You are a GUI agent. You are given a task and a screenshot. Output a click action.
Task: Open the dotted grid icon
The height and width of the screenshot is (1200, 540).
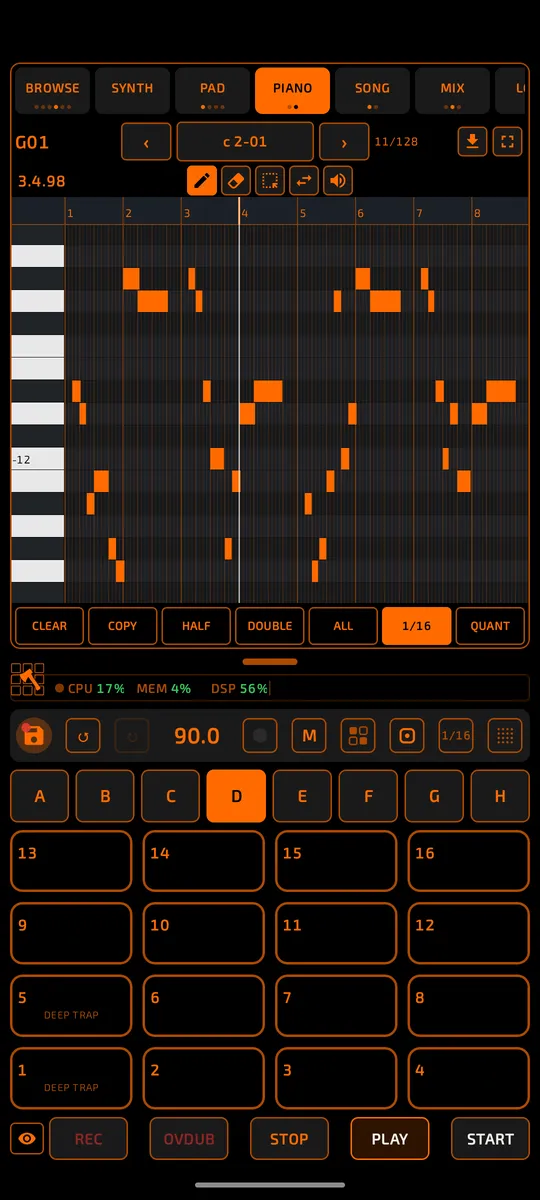pos(505,736)
